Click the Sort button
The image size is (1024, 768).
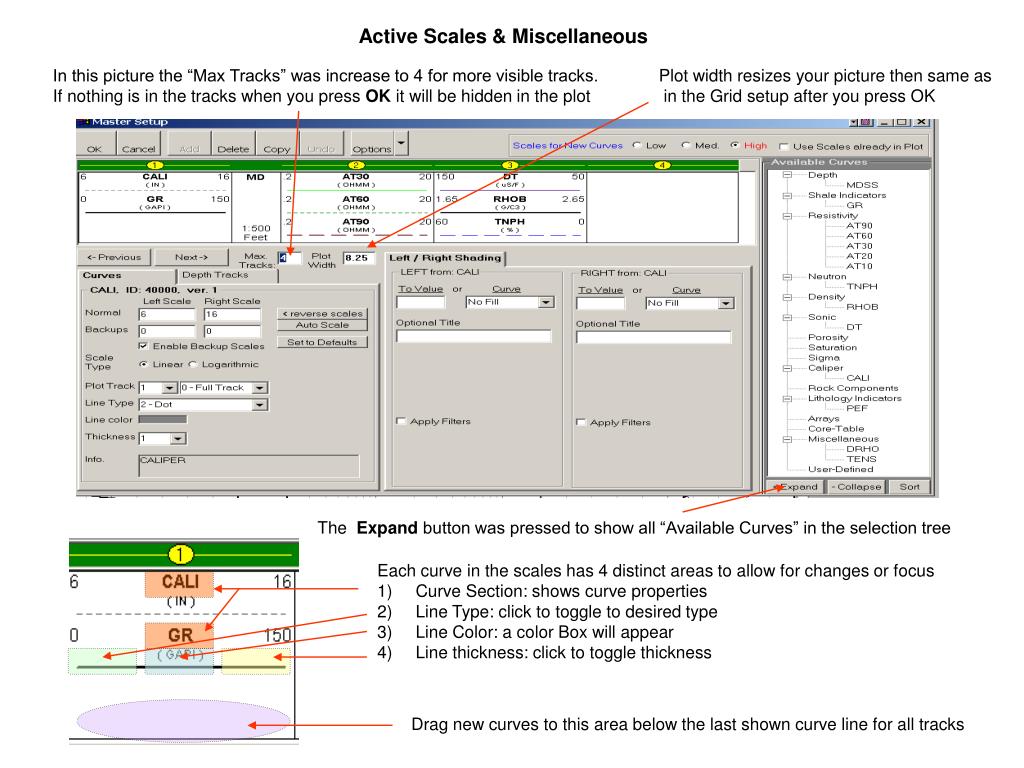coord(909,487)
